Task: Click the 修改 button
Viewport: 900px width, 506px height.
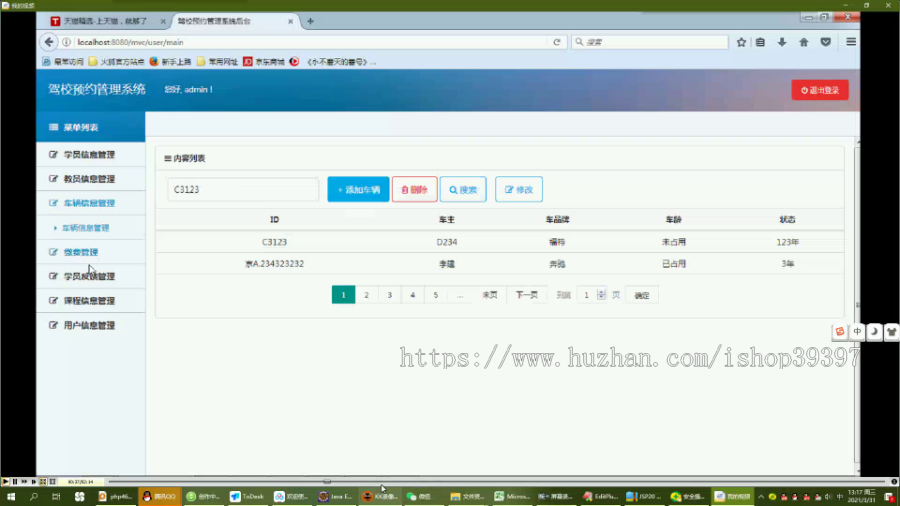Action: (x=519, y=189)
